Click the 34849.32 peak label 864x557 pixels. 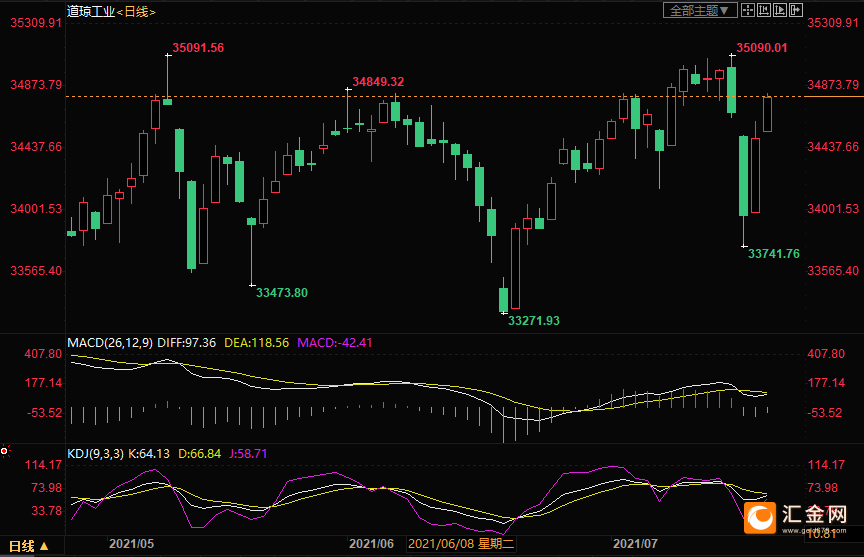[x=378, y=82]
